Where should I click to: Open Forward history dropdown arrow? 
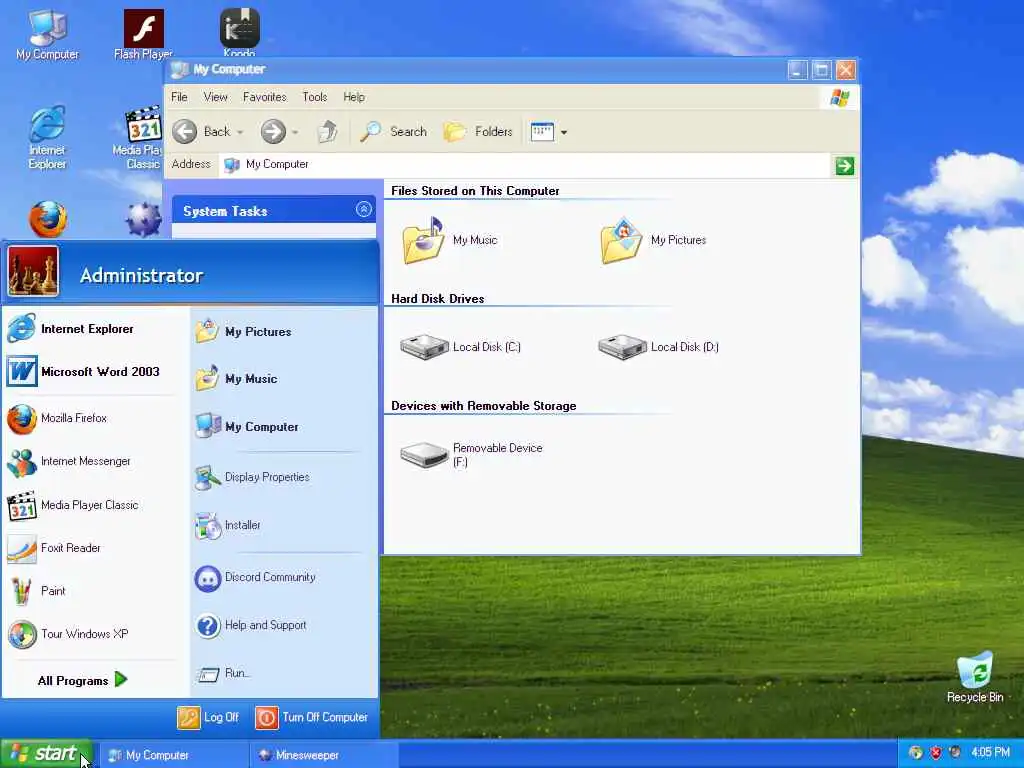click(x=295, y=133)
